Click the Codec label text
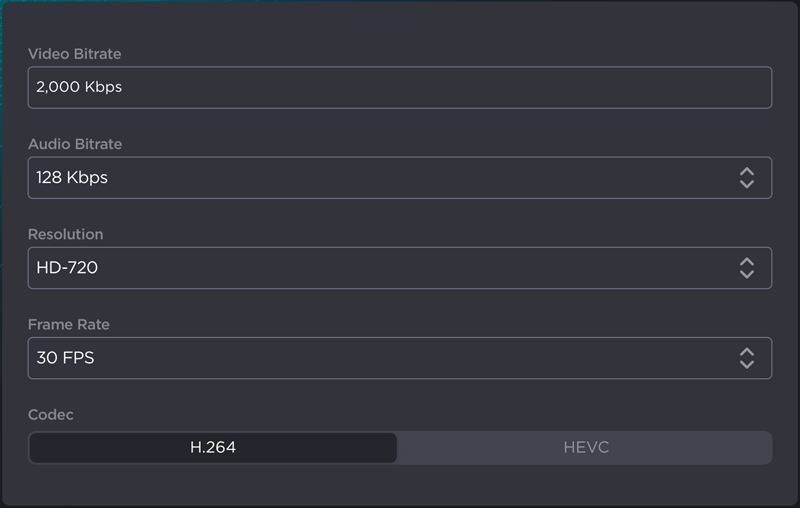The image size is (800, 508). [x=51, y=414]
